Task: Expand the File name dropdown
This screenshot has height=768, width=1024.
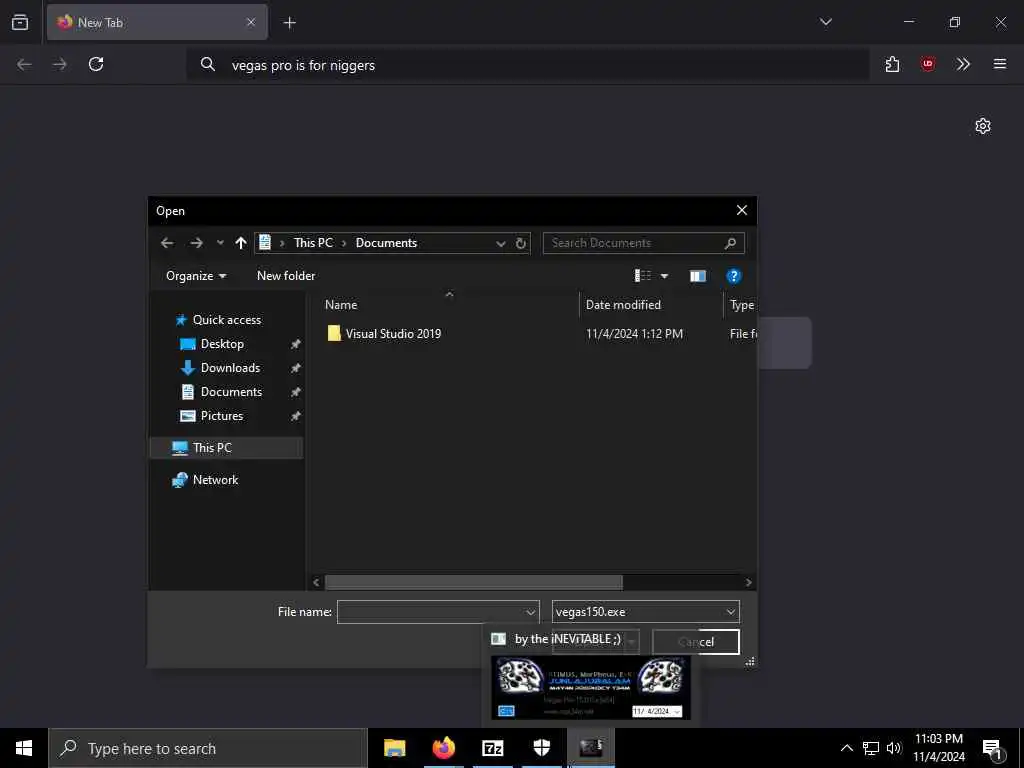Action: coord(530,613)
